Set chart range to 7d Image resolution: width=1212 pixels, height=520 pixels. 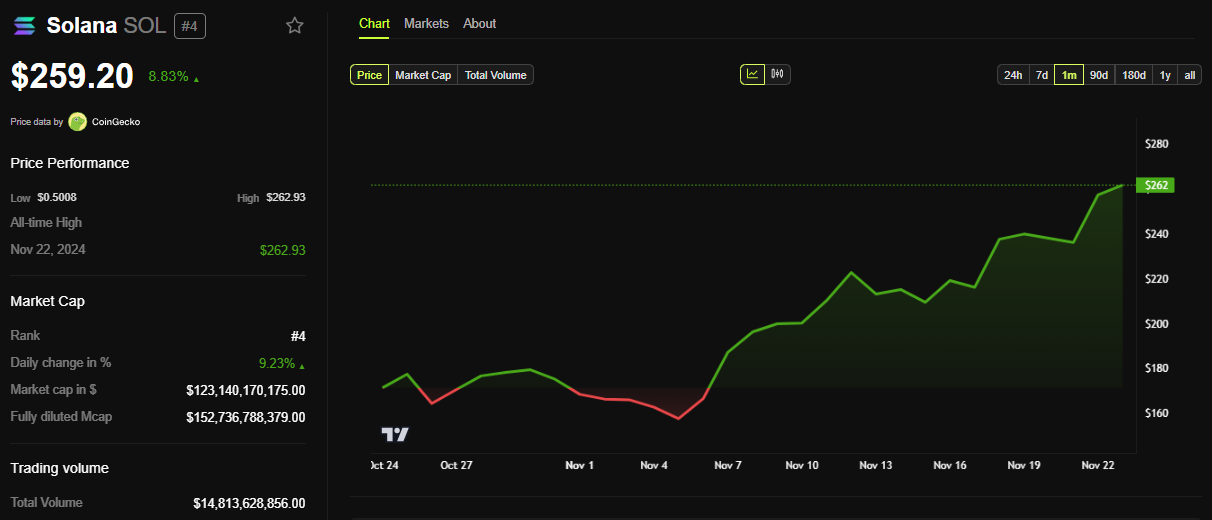point(1041,75)
